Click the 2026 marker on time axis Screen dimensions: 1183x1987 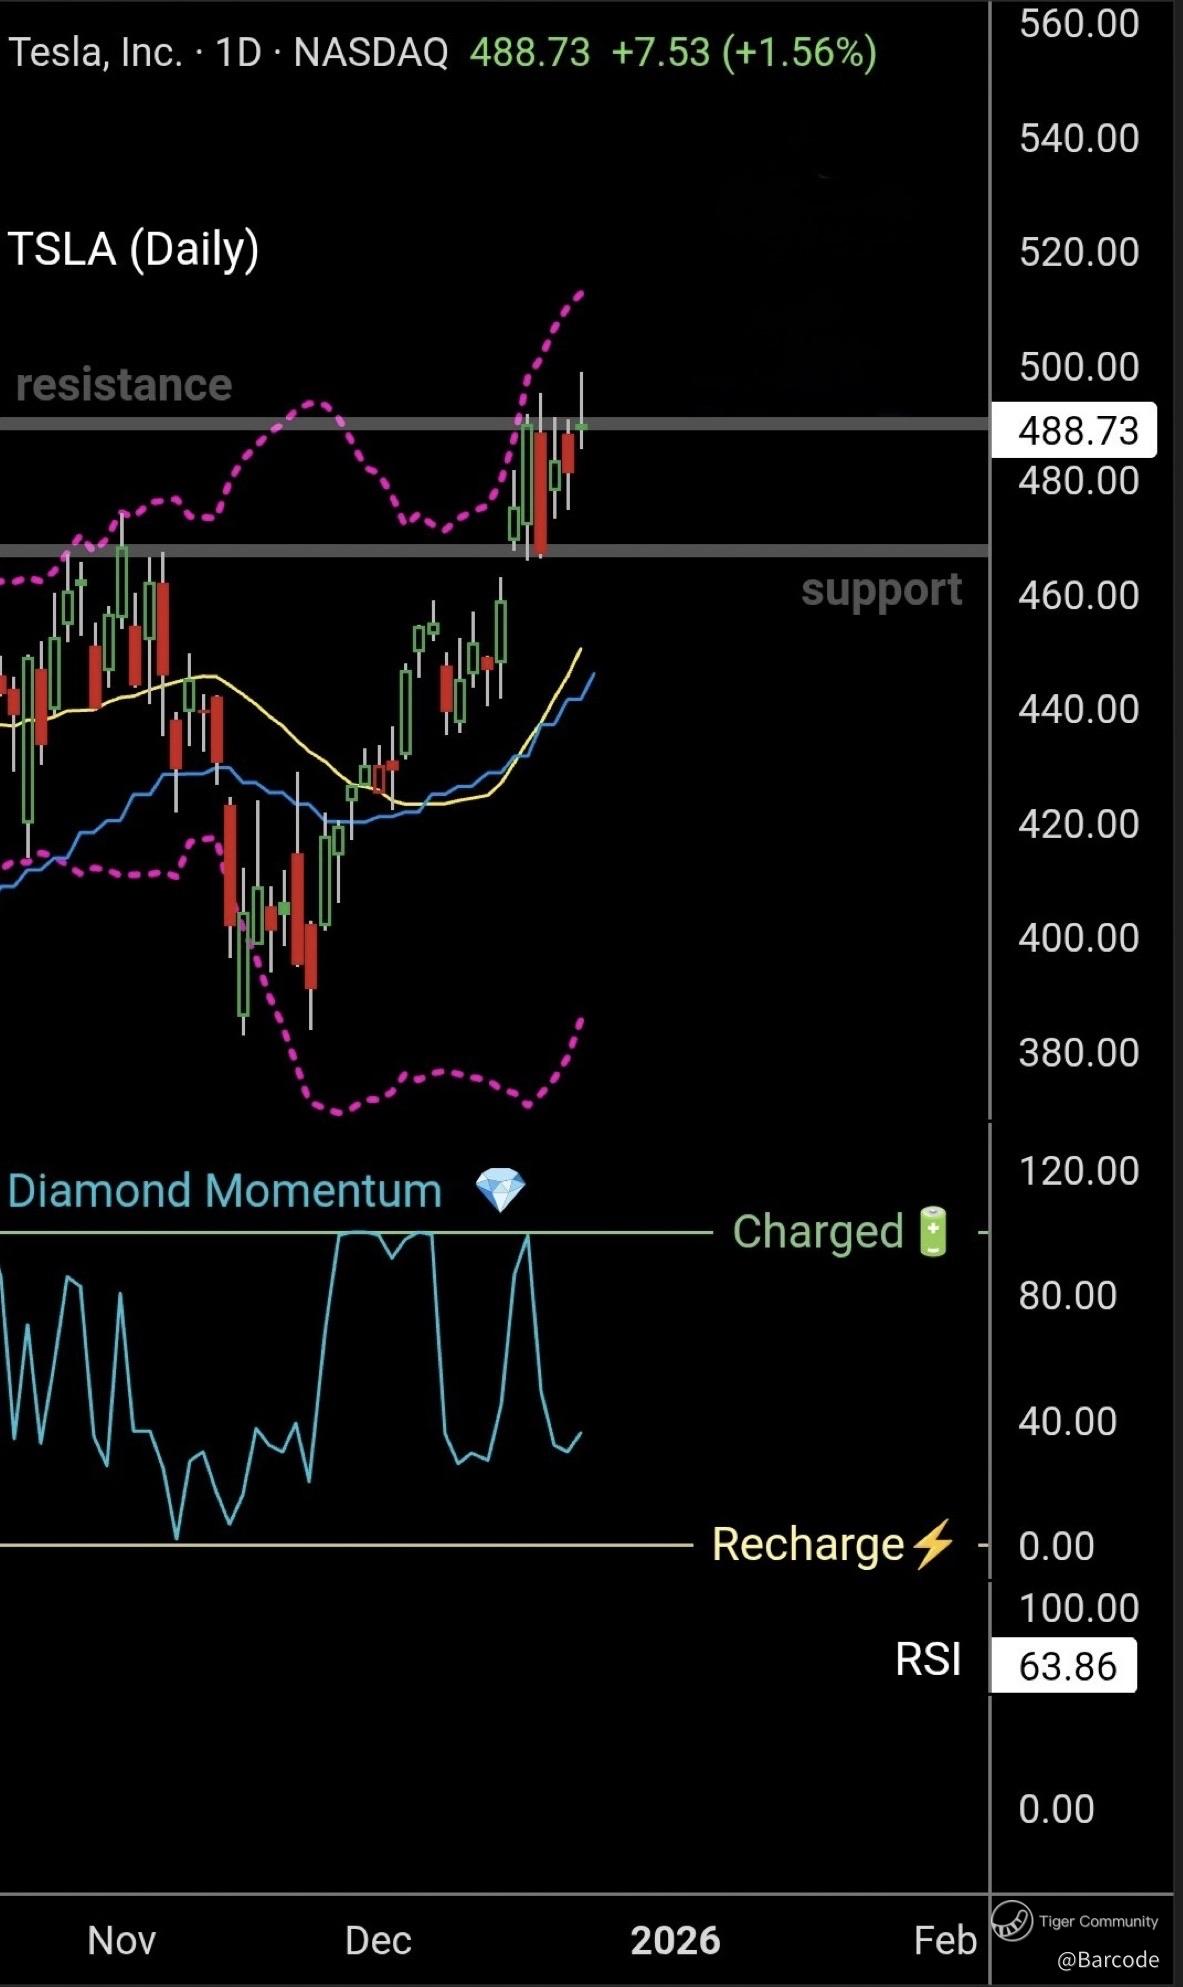click(676, 1941)
